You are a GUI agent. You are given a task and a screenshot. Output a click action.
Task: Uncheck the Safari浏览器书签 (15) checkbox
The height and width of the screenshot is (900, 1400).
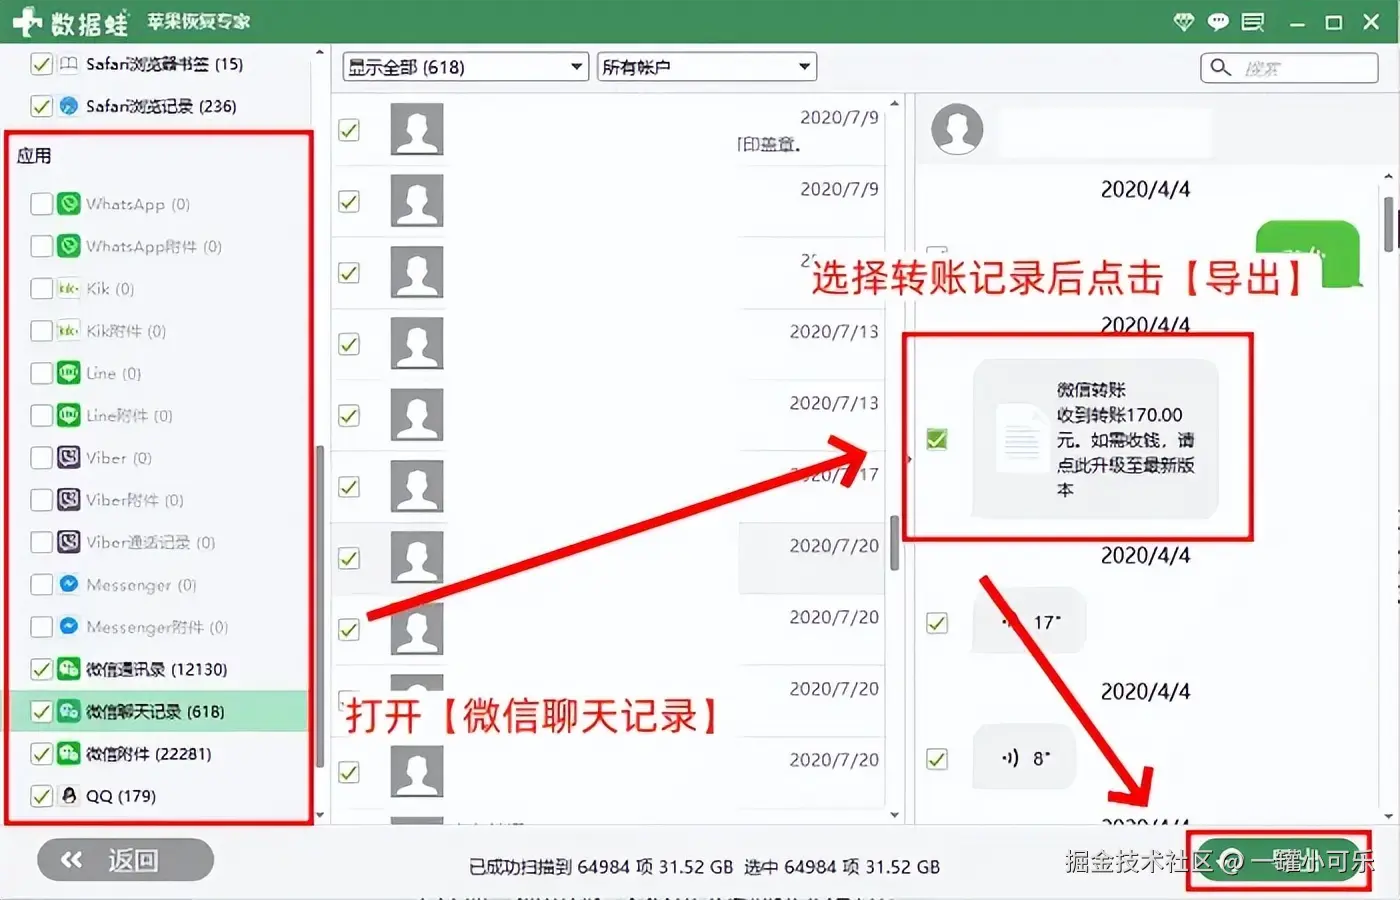click(x=41, y=64)
